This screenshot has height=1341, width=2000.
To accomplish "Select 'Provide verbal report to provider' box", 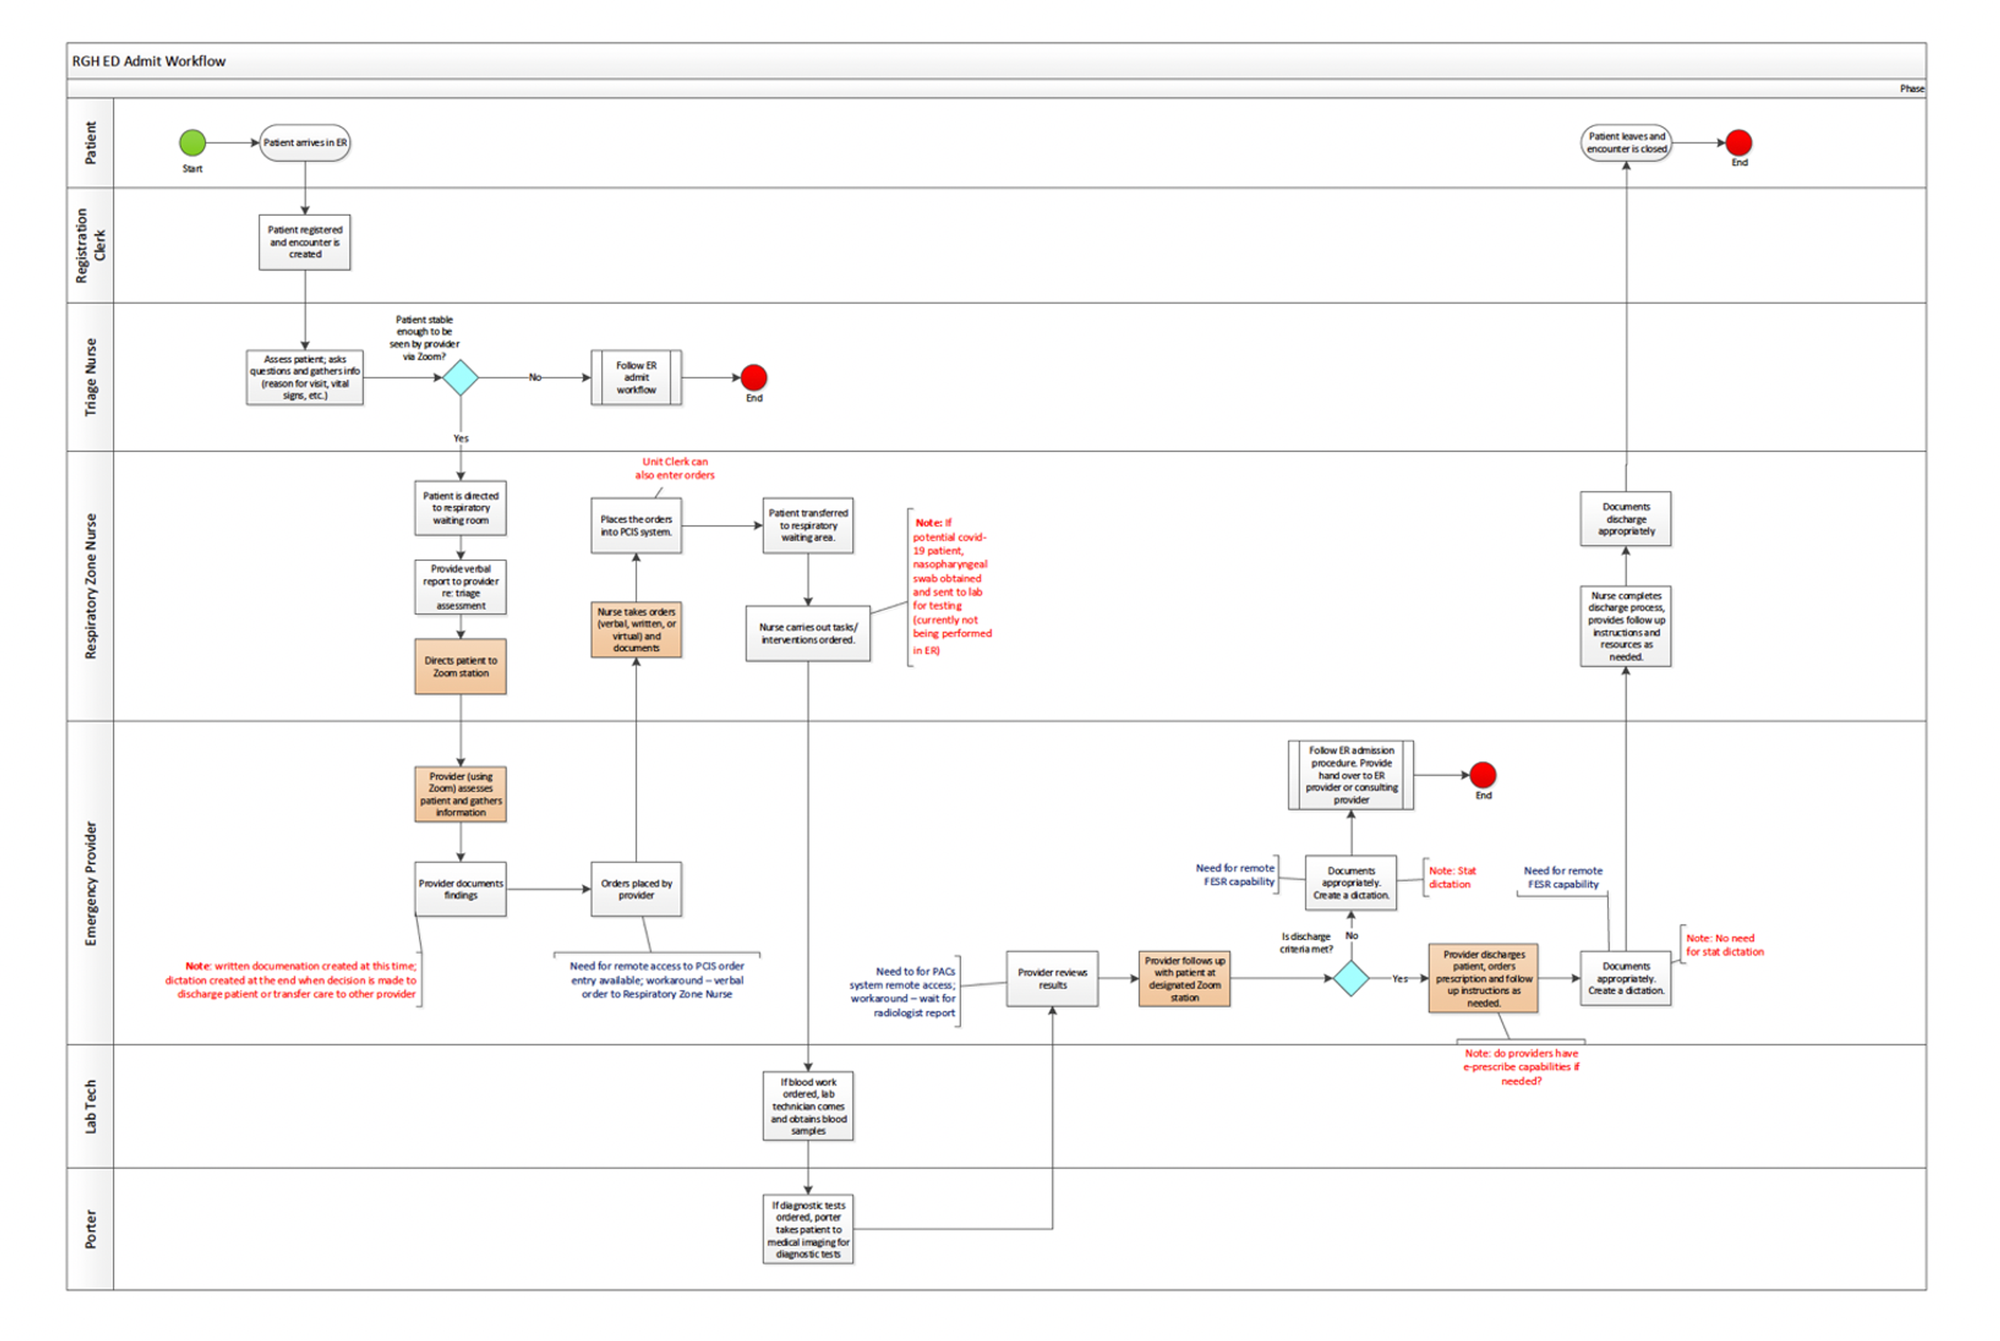I will (x=460, y=587).
